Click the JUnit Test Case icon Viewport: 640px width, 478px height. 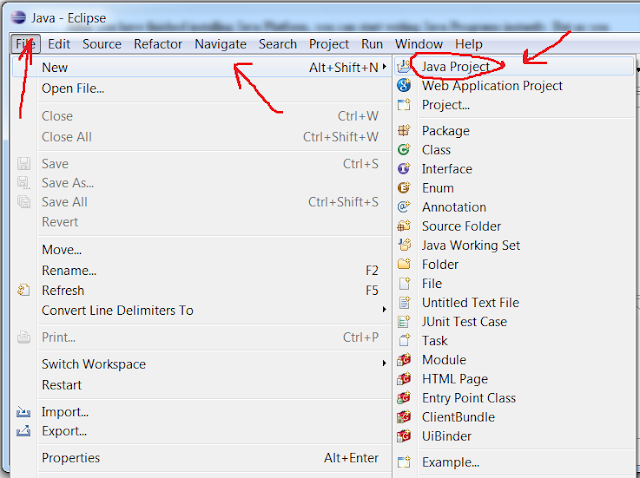tap(404, 321)
